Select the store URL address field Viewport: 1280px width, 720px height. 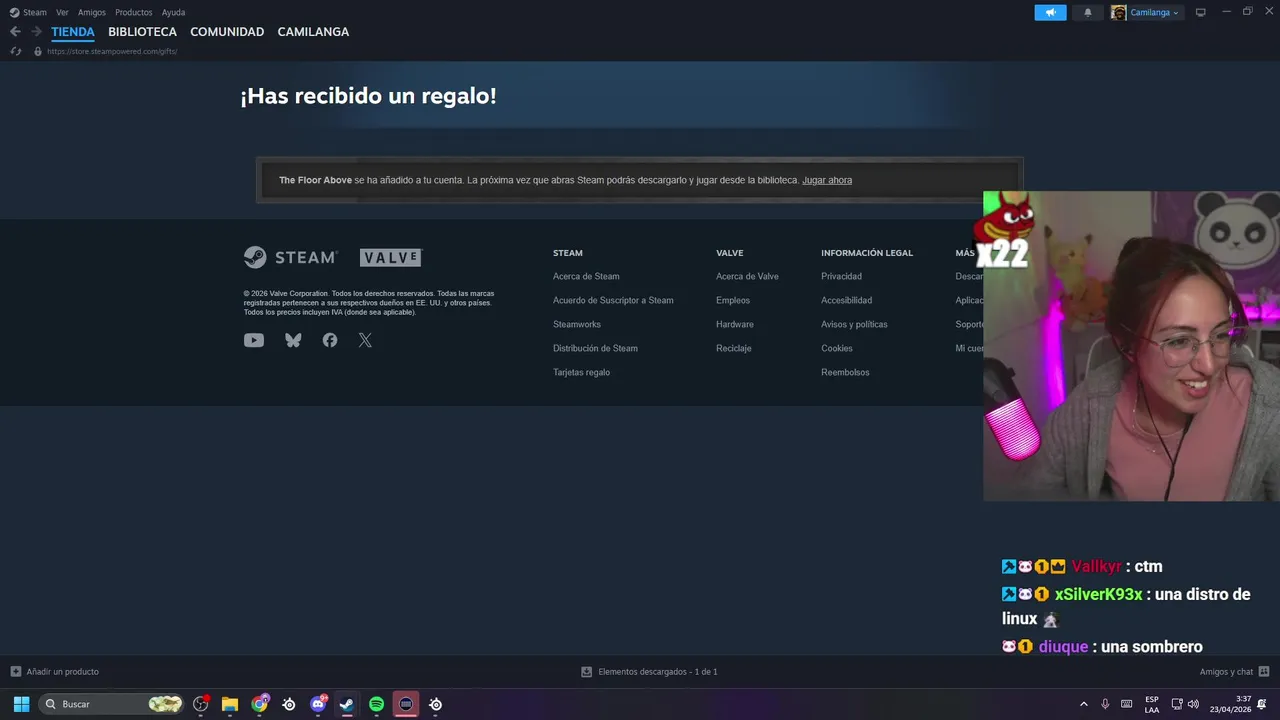(112, 51)
